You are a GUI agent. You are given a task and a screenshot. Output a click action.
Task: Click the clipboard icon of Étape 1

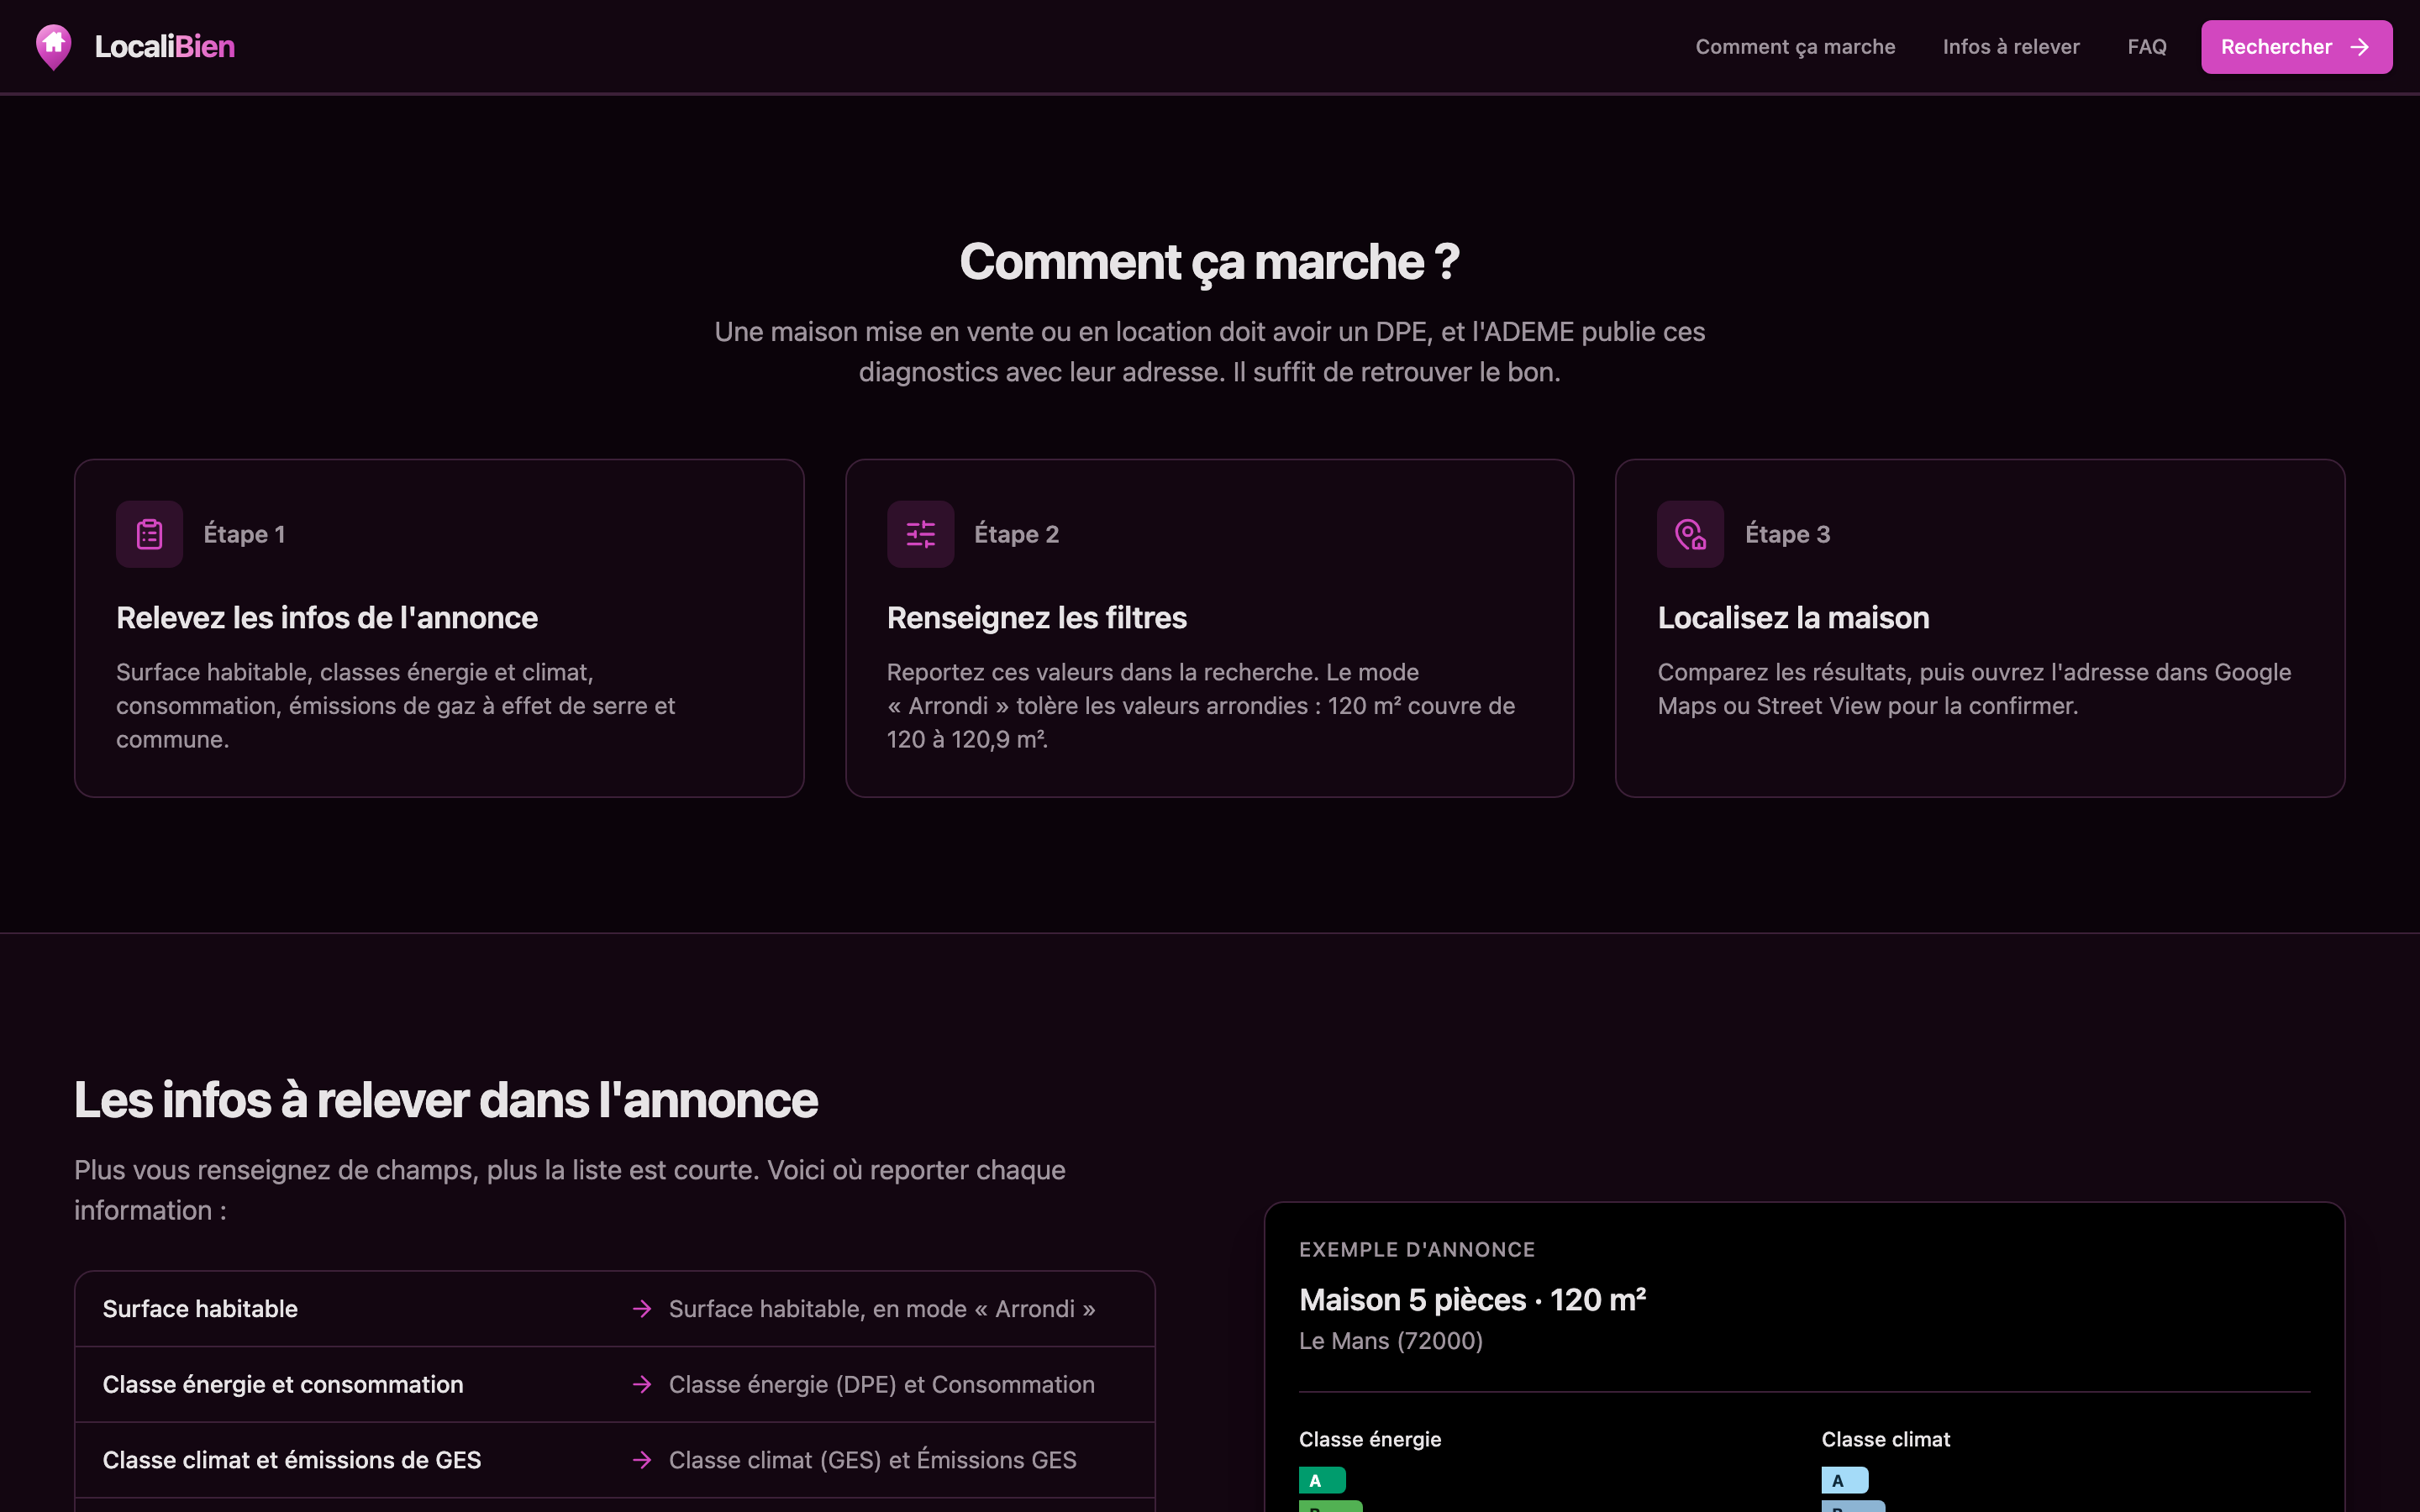click(150, 534)
